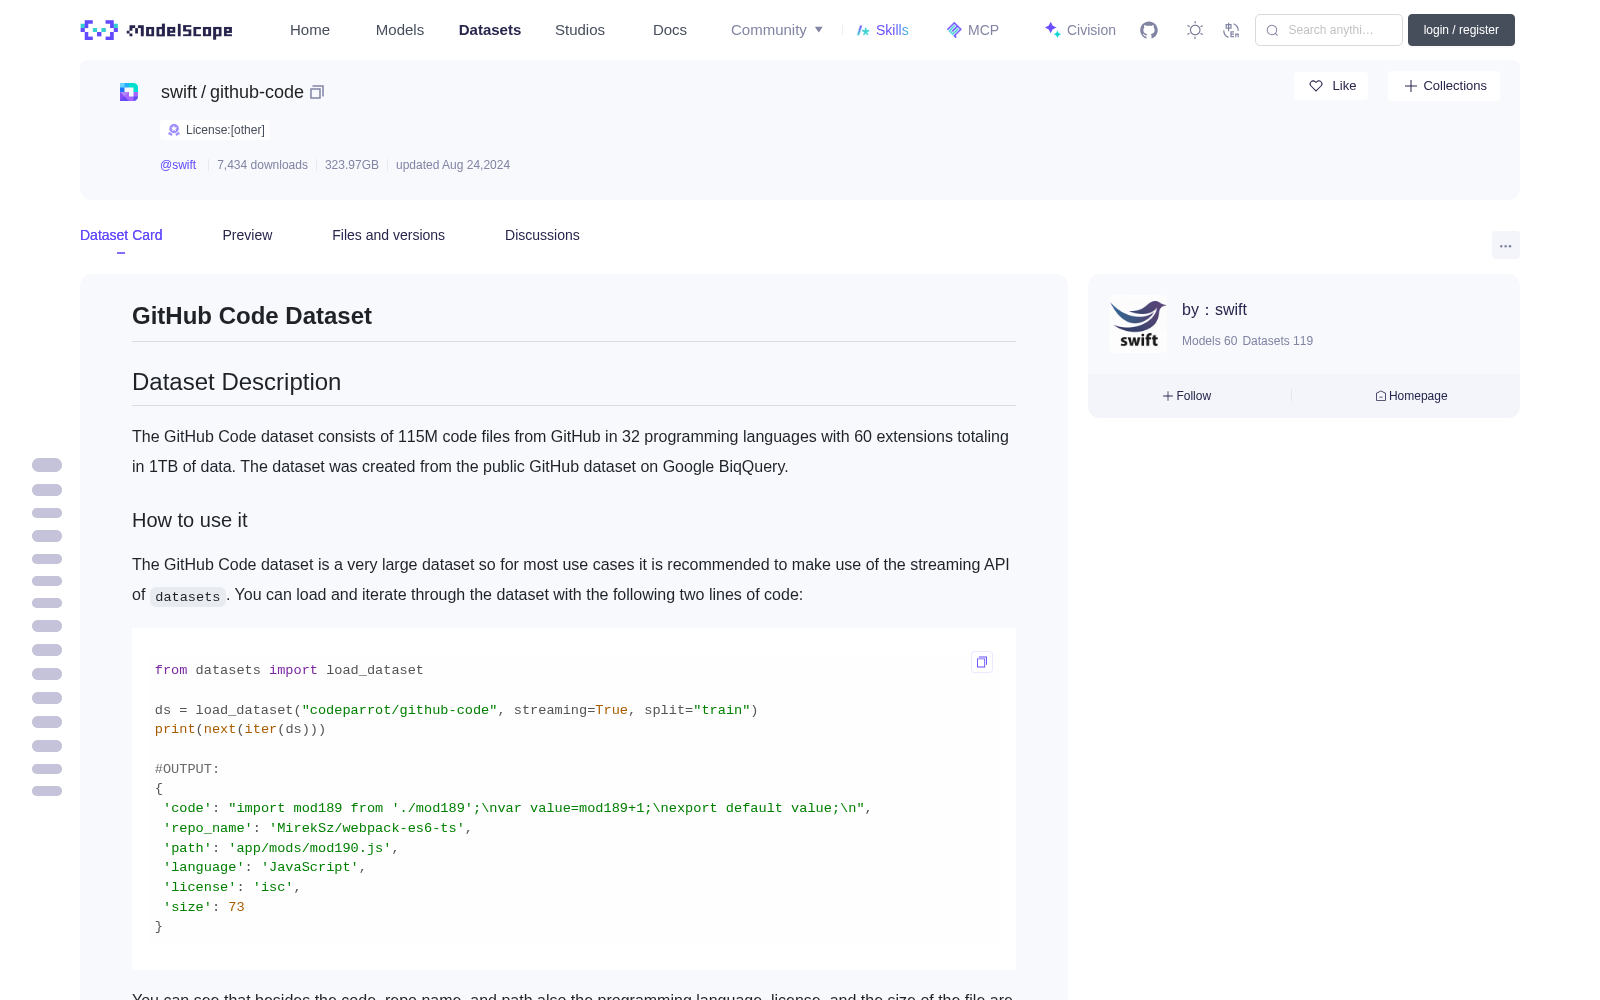
Task: Open Civision page
Action: pyautogui.click(x=1080, y=30)
